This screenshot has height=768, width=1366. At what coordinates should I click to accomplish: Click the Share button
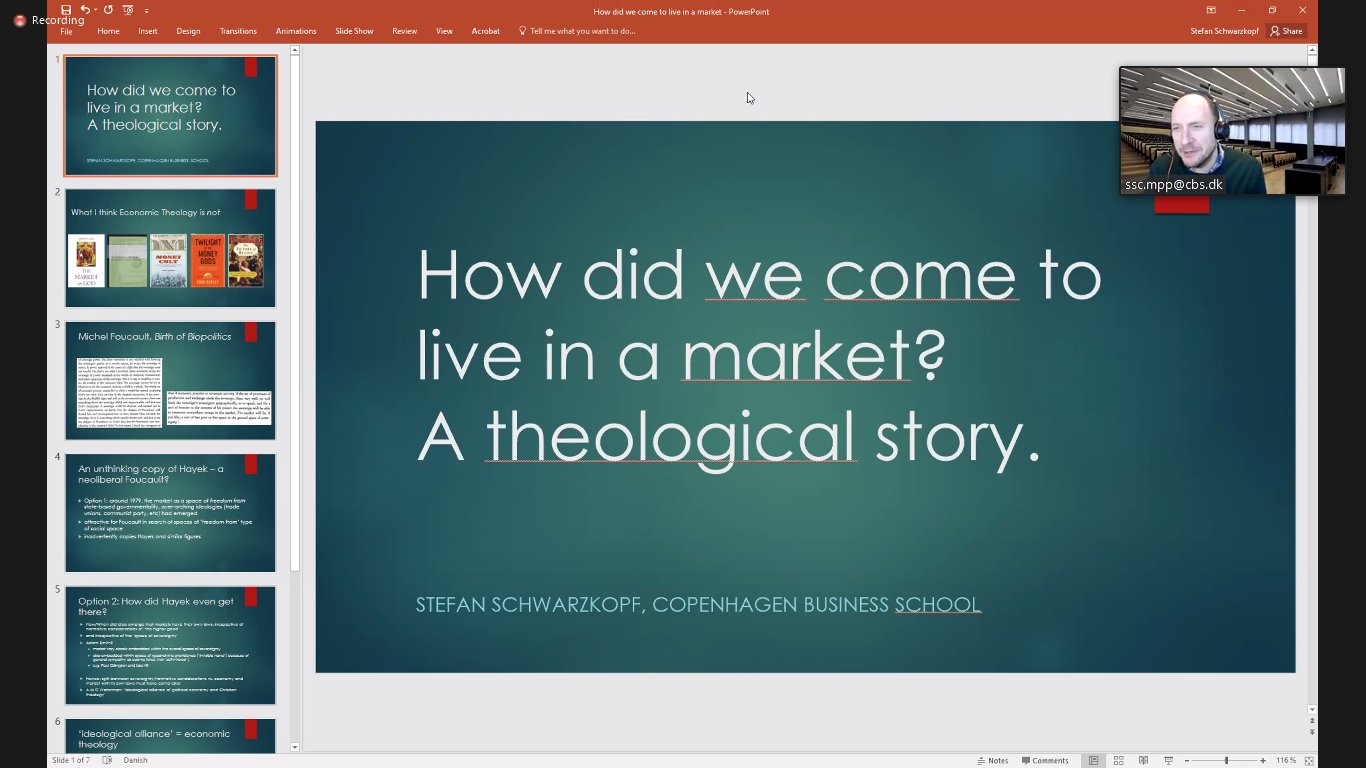1286,31
